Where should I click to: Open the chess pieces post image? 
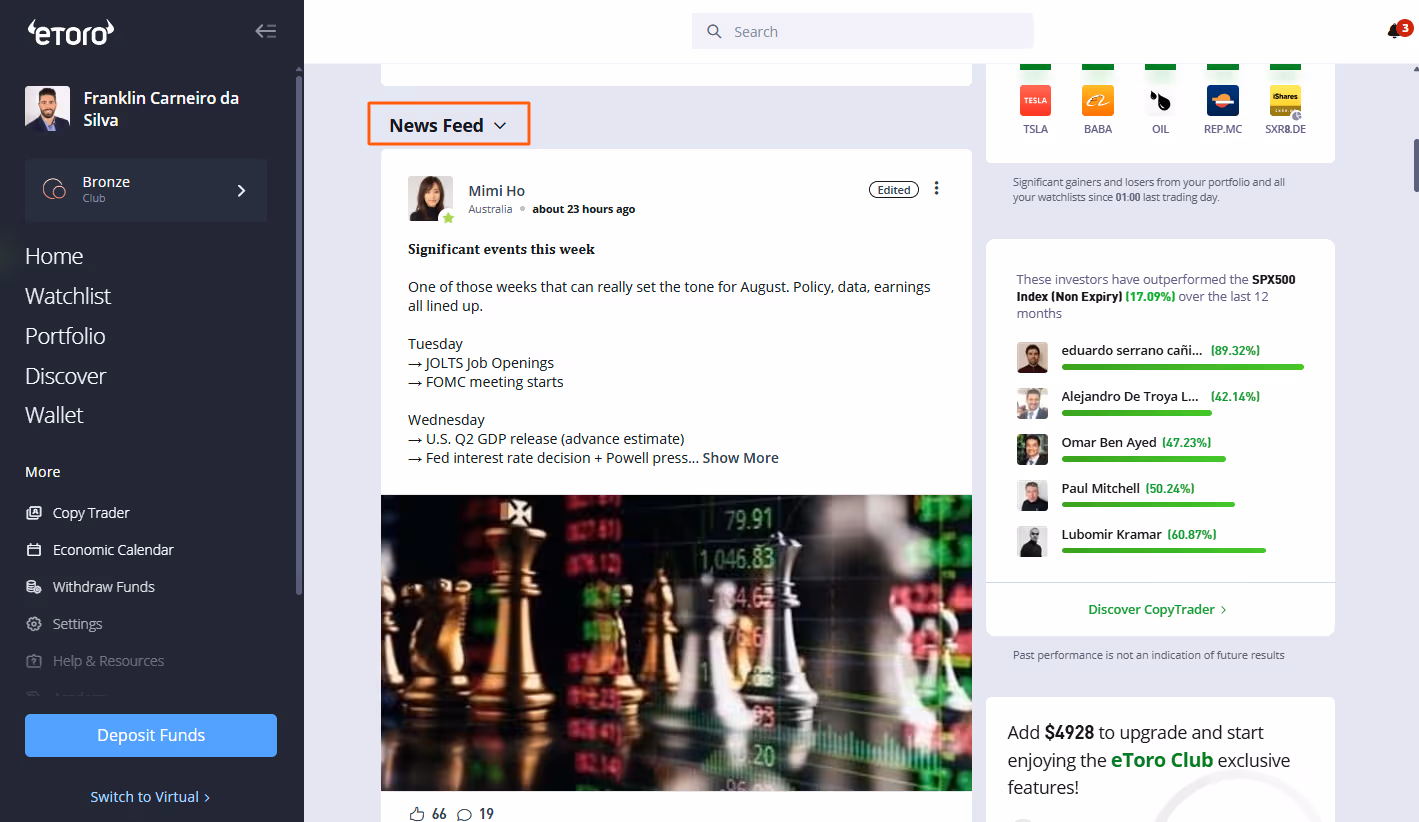pos(676,643)
